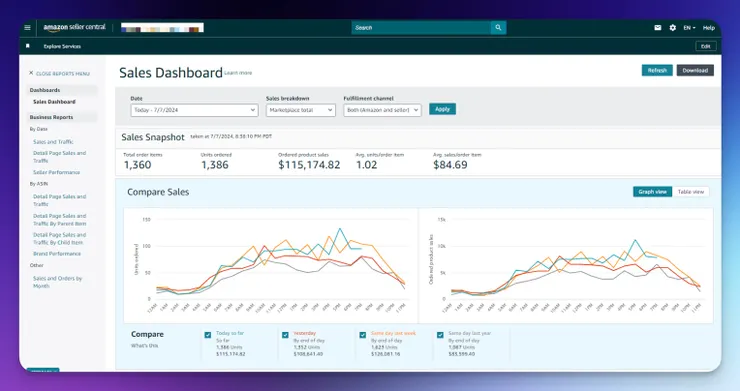Viewport: 740px width, 391px height.
Task: Toggle the Today so far checkbox
Action: (x=208, y=335)
